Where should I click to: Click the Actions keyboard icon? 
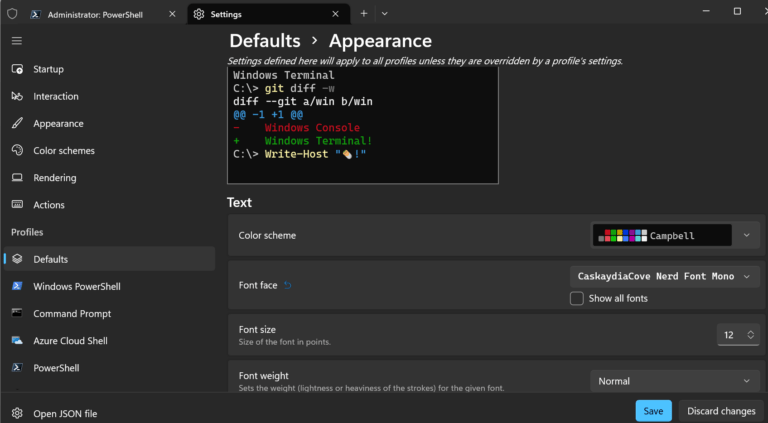coord(17,205)
